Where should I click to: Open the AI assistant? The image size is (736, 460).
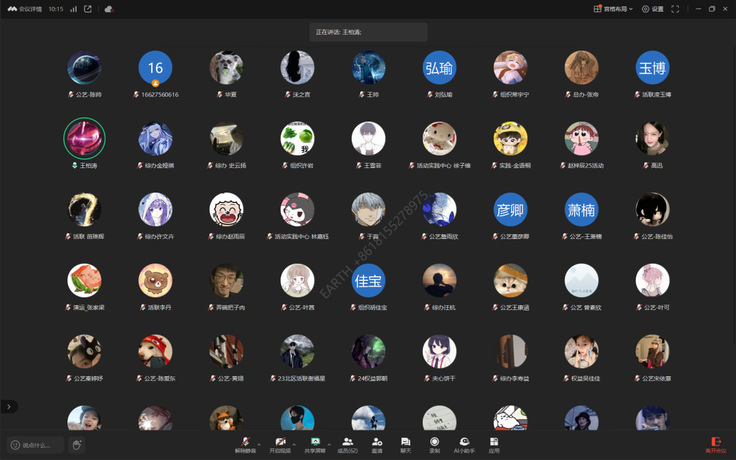click(x=464, y=443)
